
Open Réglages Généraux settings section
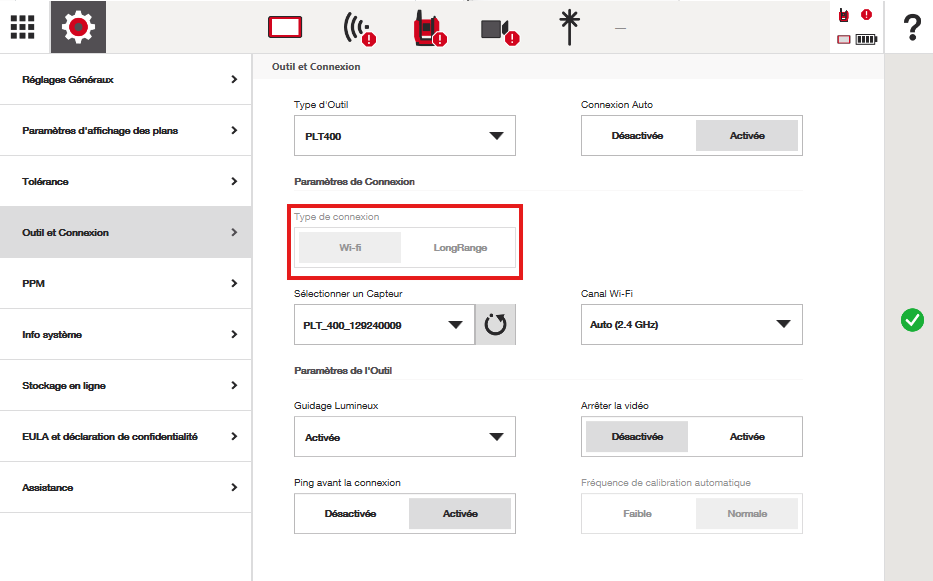pos(125,79)
